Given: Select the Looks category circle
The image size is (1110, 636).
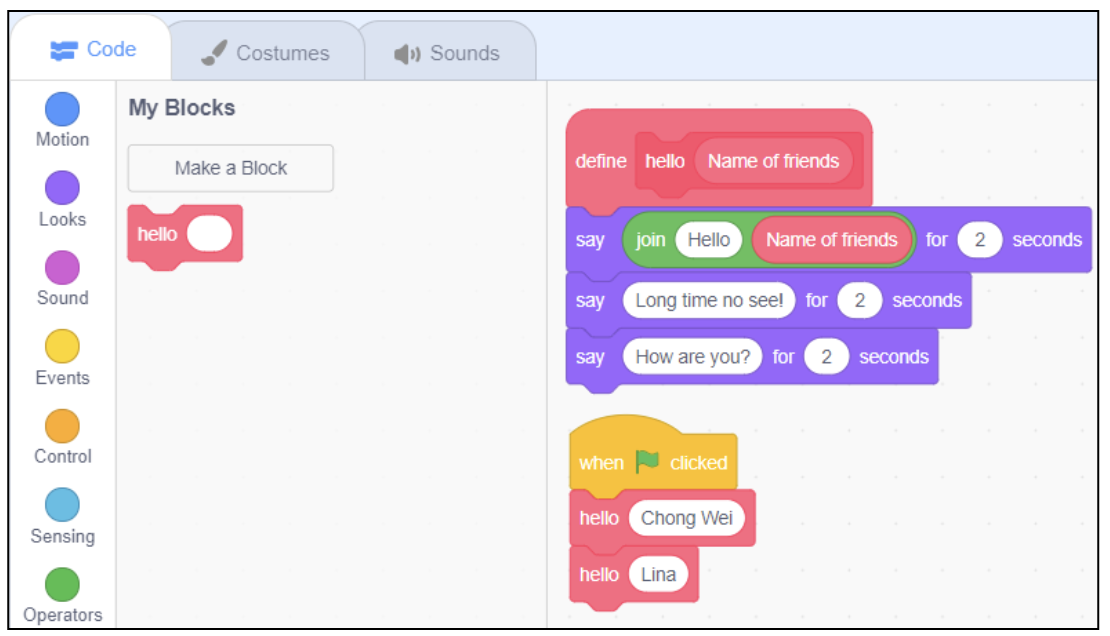Looking at the screenshot, I should 62,189.
